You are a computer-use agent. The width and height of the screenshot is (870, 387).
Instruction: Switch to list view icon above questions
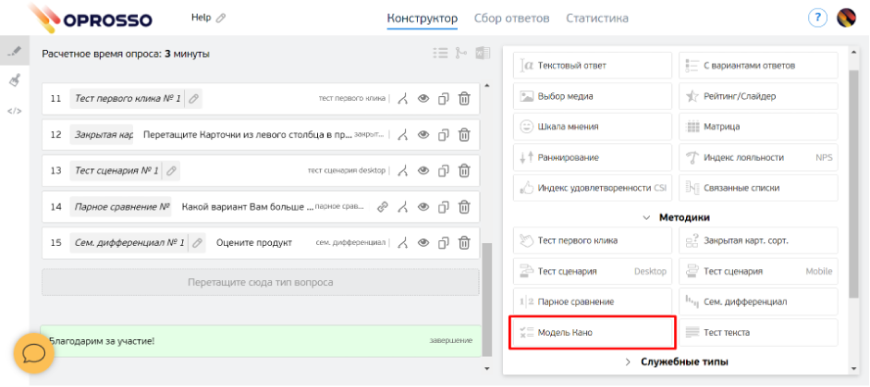click(441, 53)
